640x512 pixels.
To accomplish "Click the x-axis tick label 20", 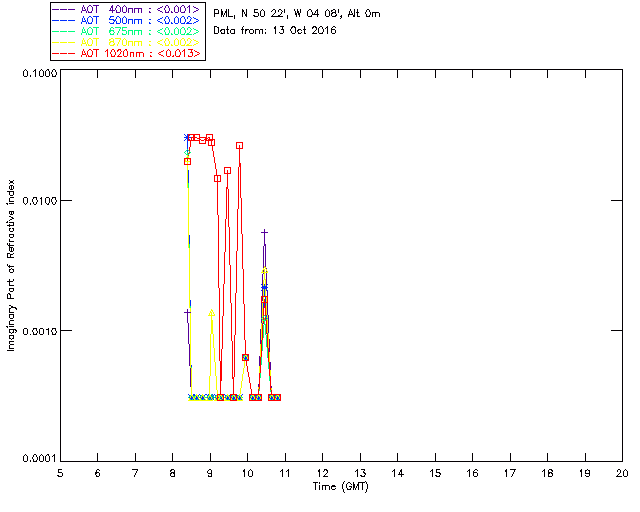I will (x=622, y=473).
